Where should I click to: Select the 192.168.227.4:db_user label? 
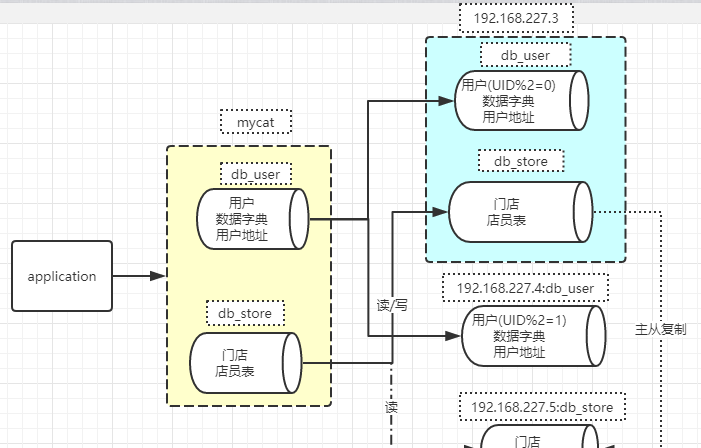pyautogui.click(x=525, y=288)
